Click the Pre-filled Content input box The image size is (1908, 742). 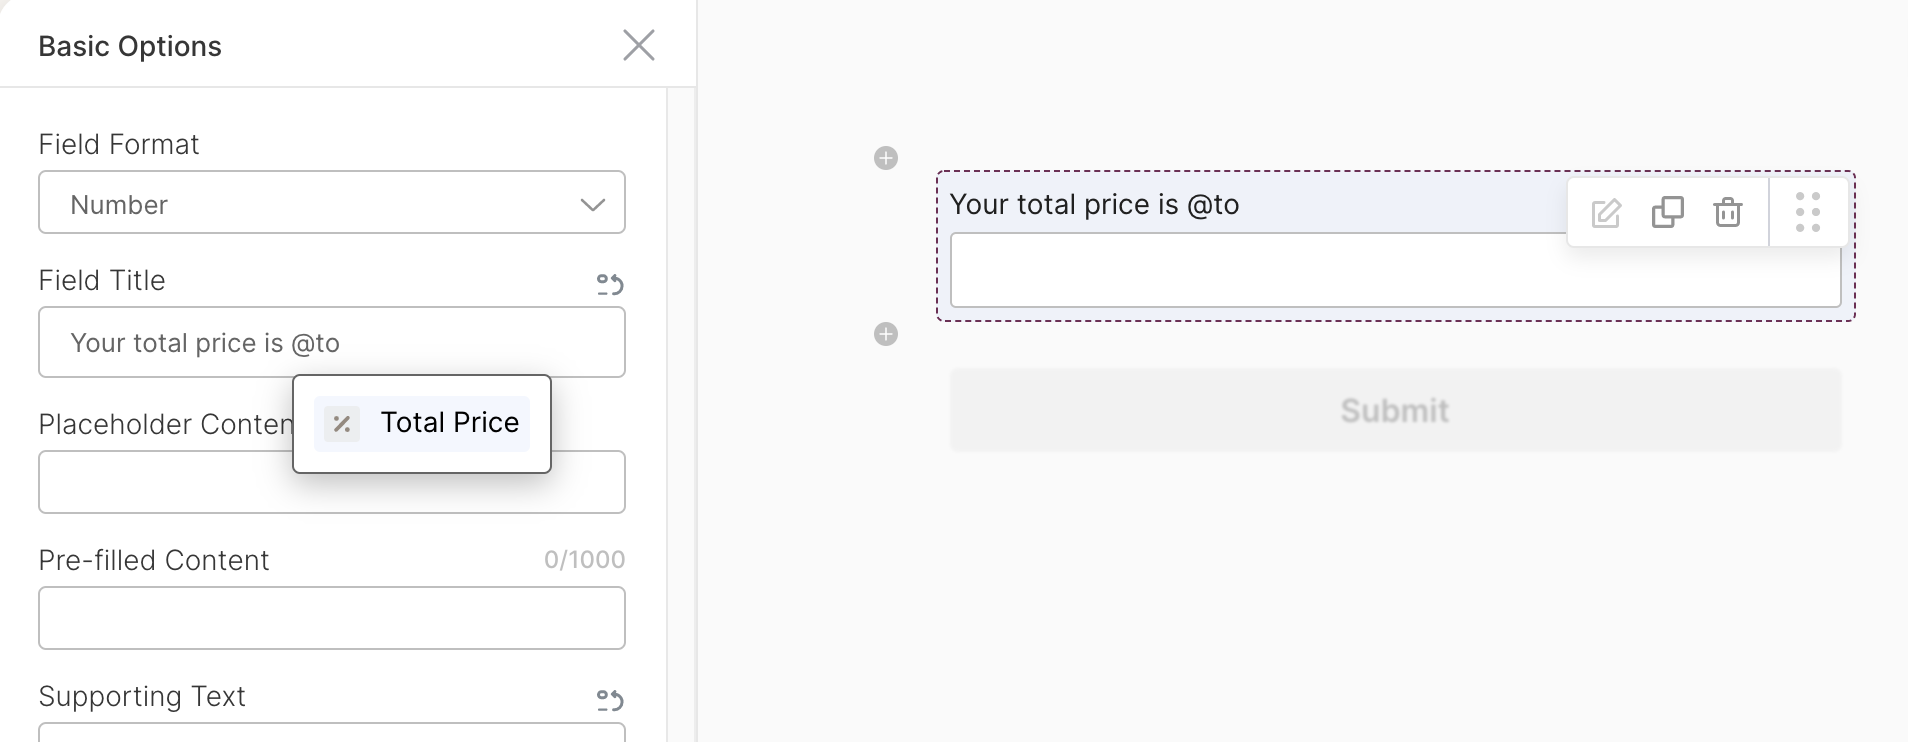(x=332, y=618)
